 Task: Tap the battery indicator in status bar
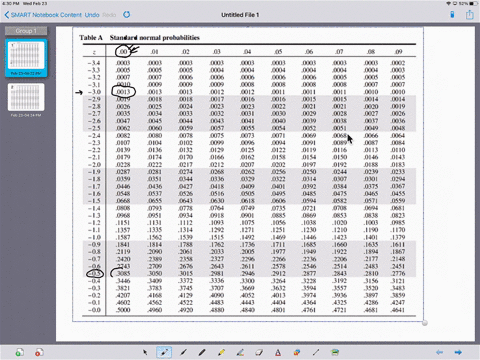(473, 3)
